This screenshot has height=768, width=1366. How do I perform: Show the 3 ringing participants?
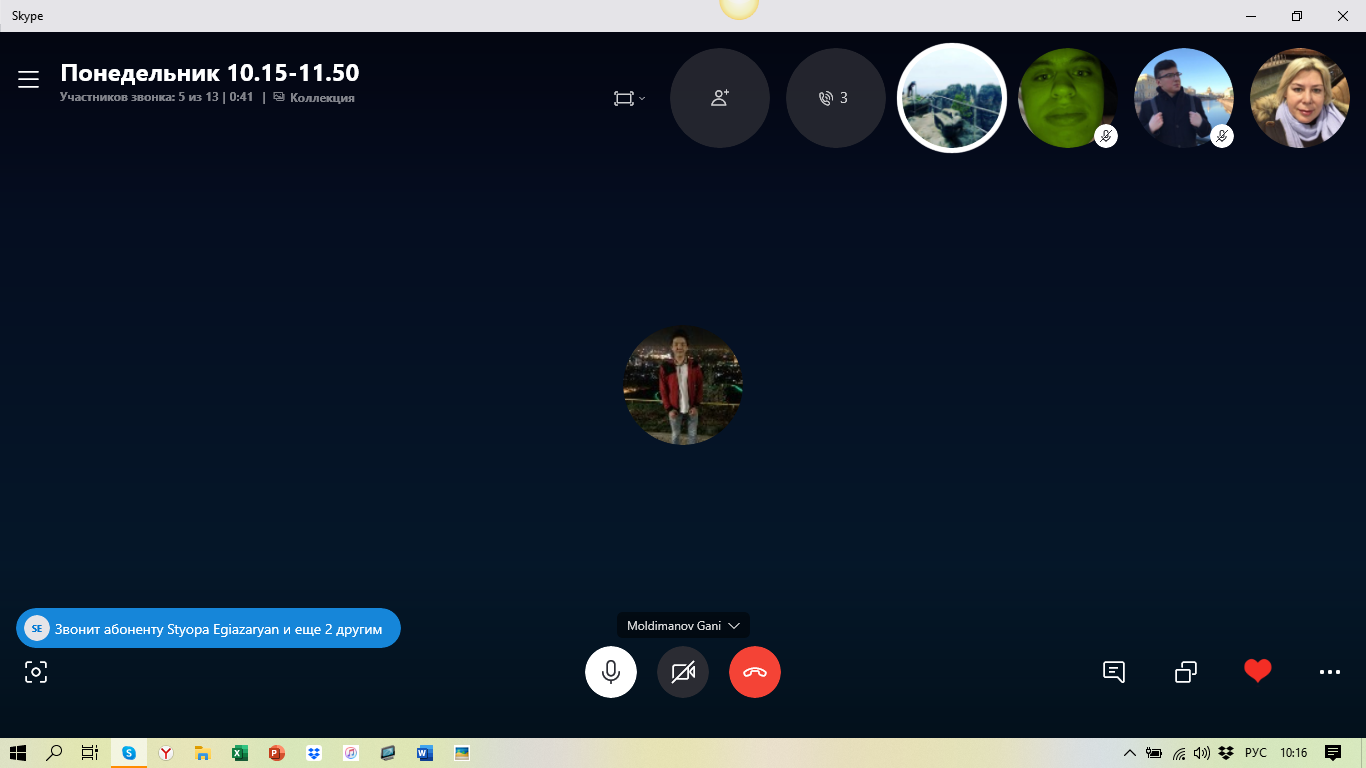[x=835, y=98]
